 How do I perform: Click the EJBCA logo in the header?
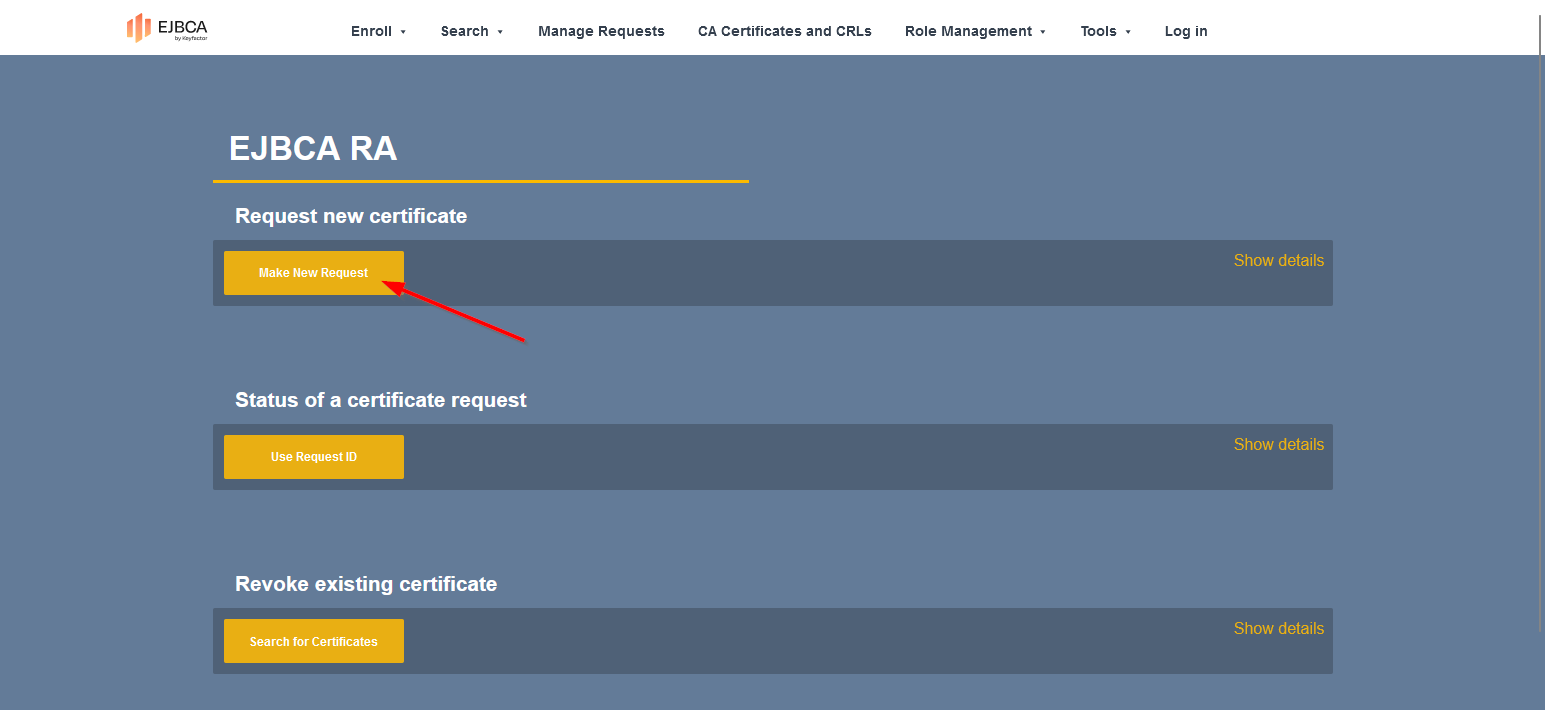coord(167,29)
